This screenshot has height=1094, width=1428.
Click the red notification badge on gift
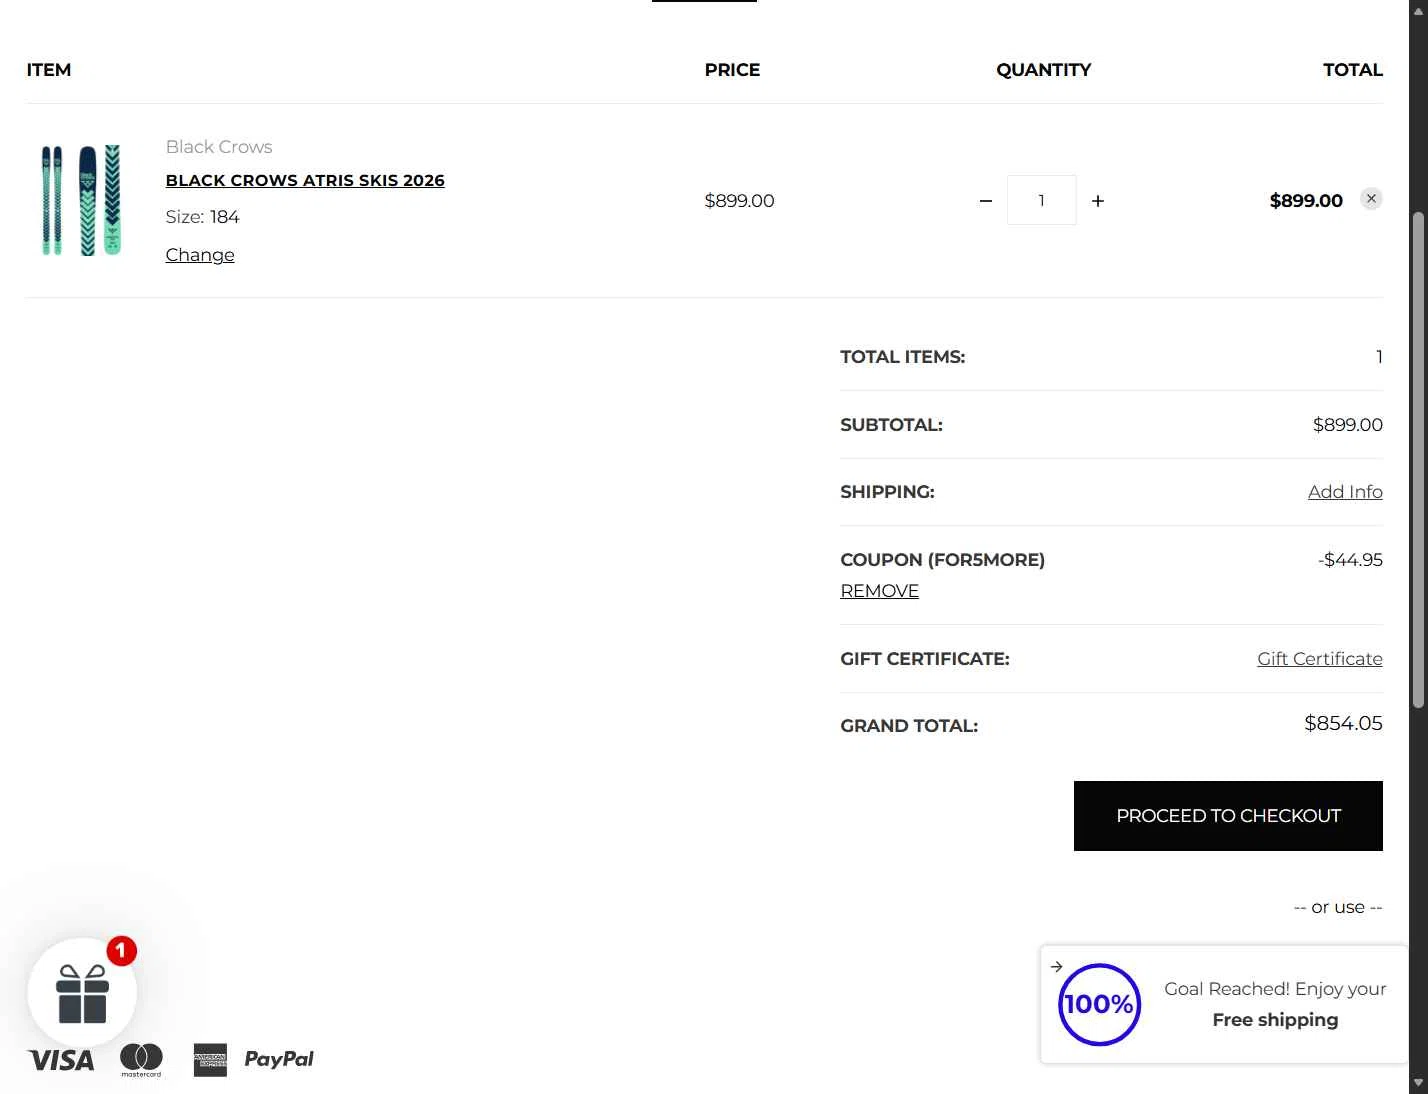pos(121,950)
